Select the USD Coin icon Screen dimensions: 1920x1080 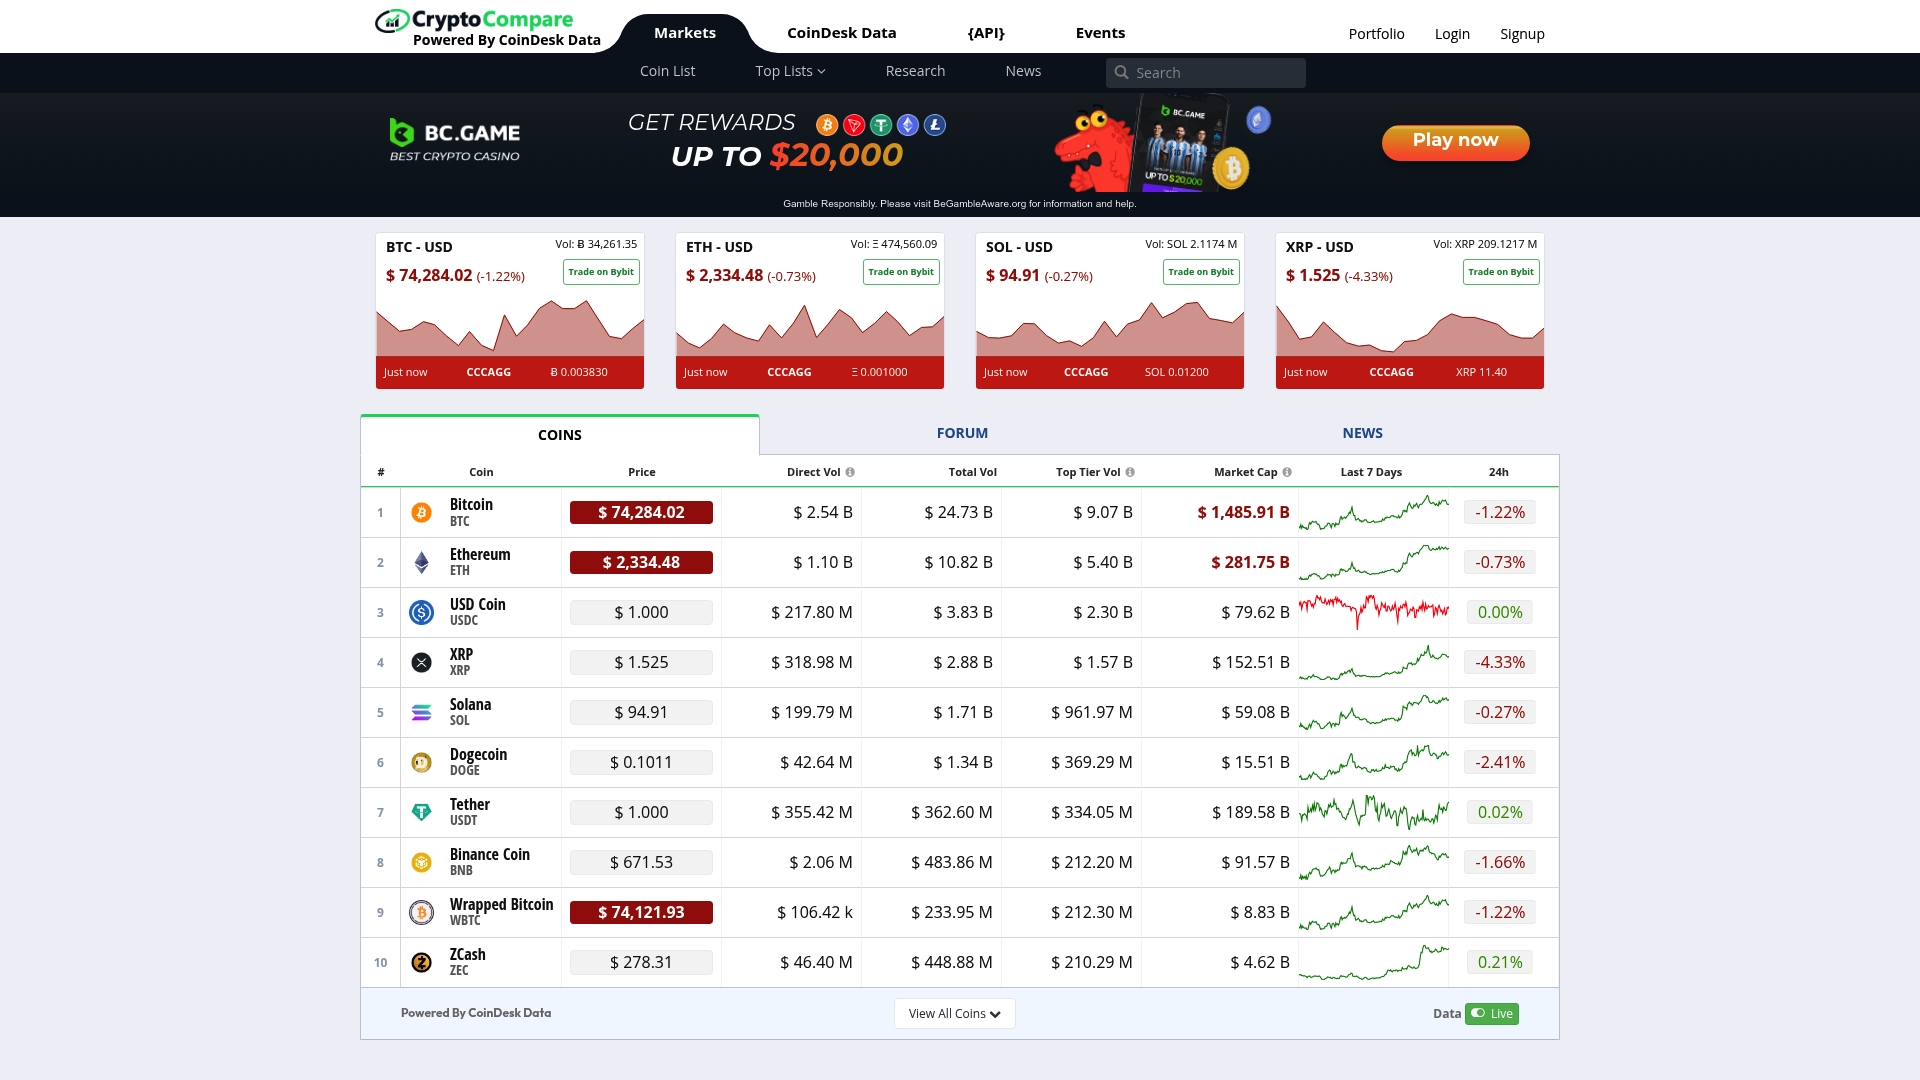click(422, 612)
